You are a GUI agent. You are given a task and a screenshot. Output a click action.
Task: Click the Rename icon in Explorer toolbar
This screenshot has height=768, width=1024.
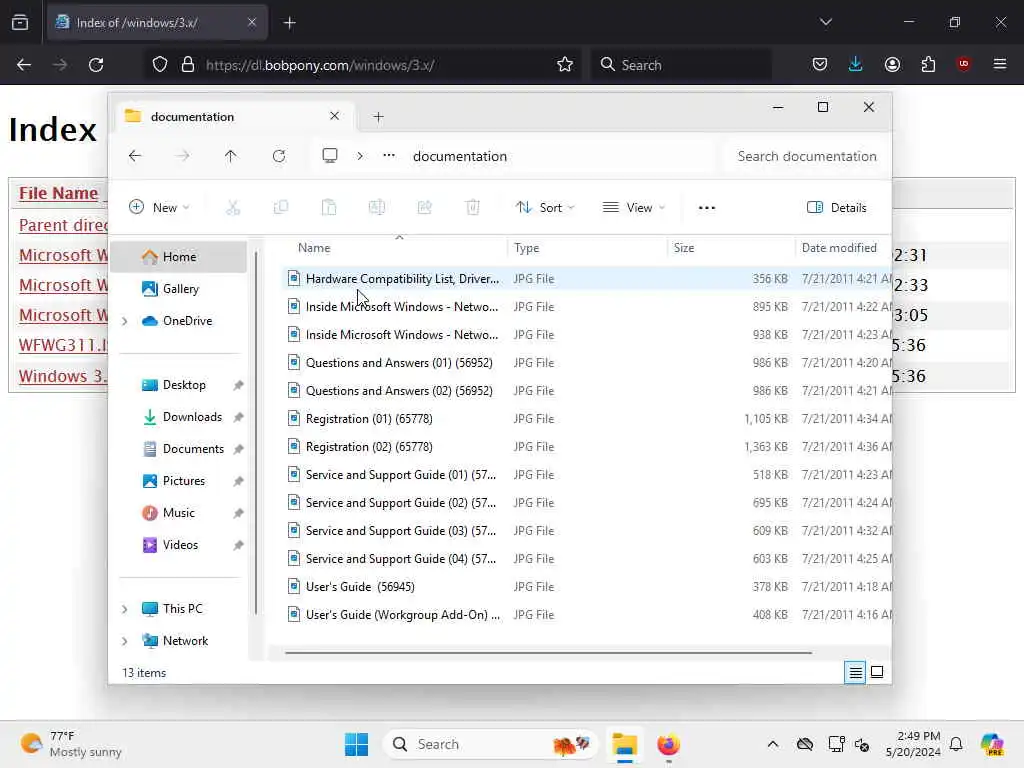[377, 208]
